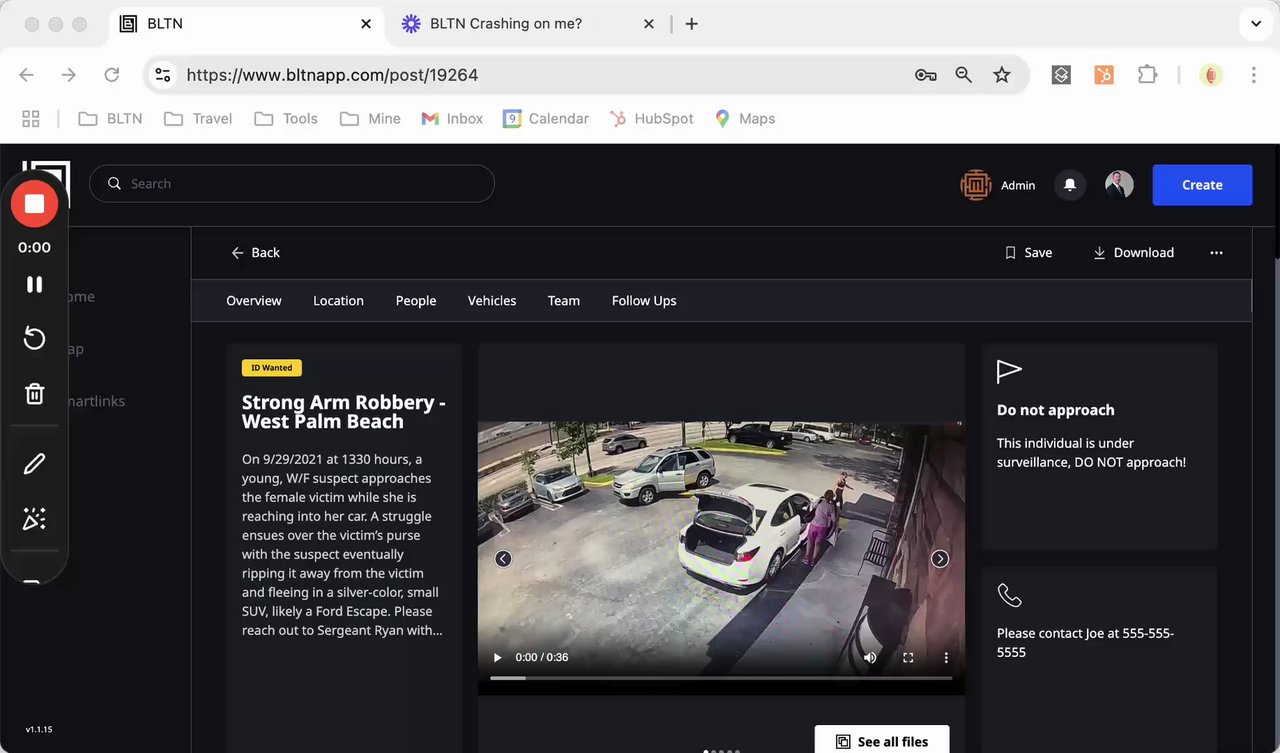
Task: Open the browser extensions puzzle menu
Action: click(1147, 75)
